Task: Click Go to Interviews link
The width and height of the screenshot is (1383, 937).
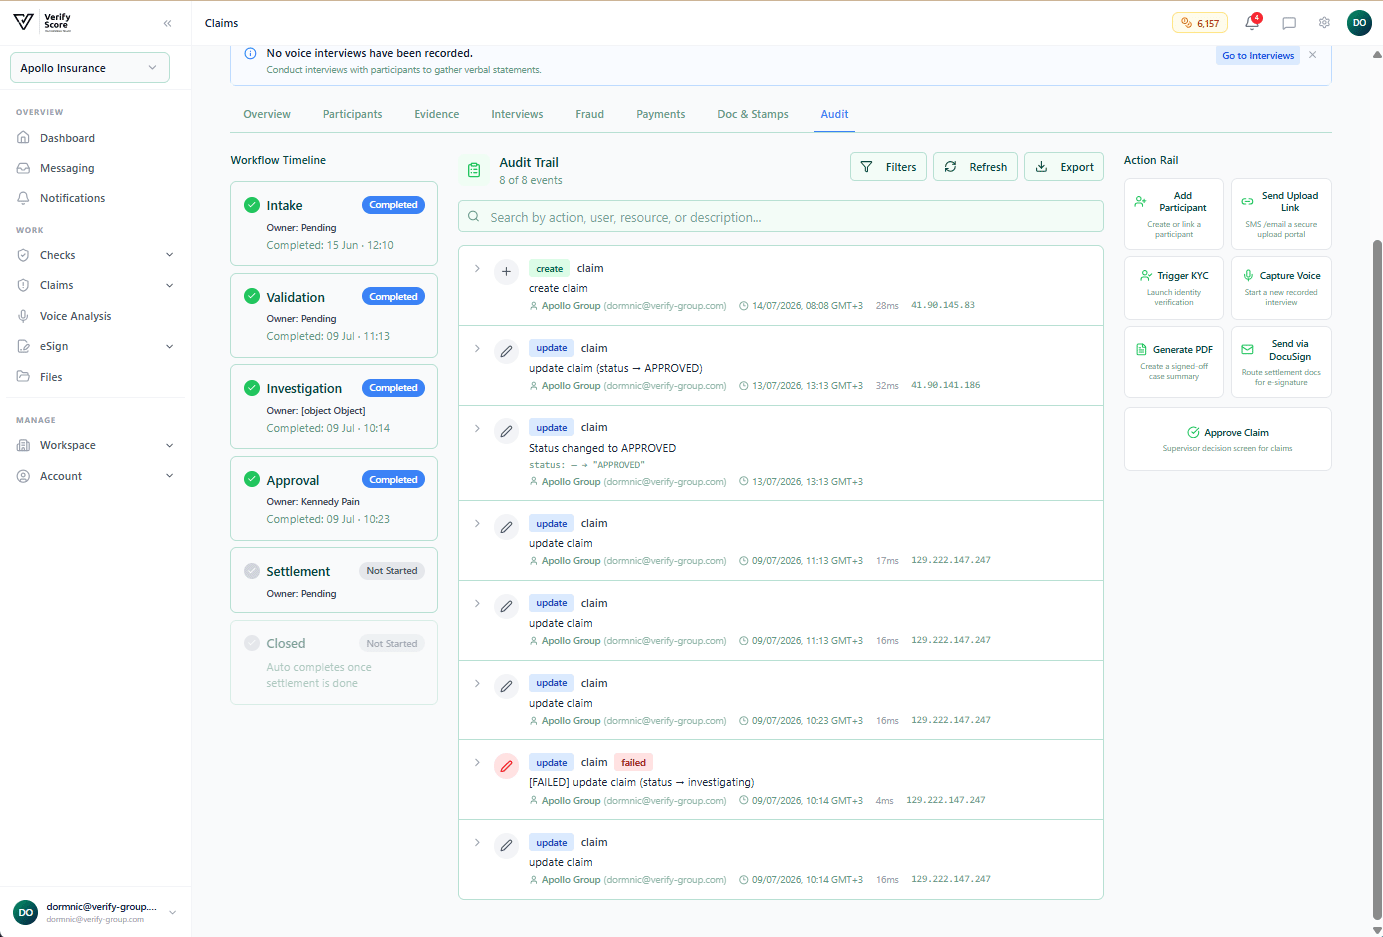Action: point(1258,55)
